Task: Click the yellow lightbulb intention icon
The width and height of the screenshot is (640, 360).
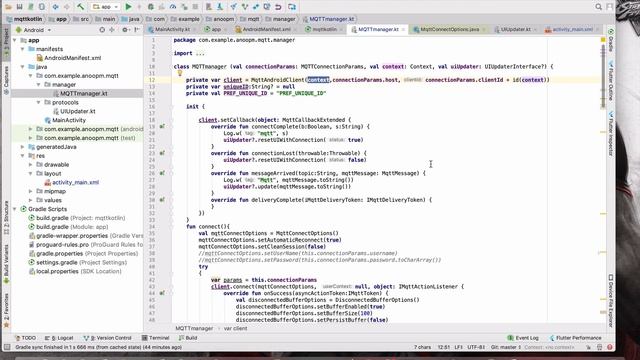Action: pyautogui.click(x=179, y=73)
